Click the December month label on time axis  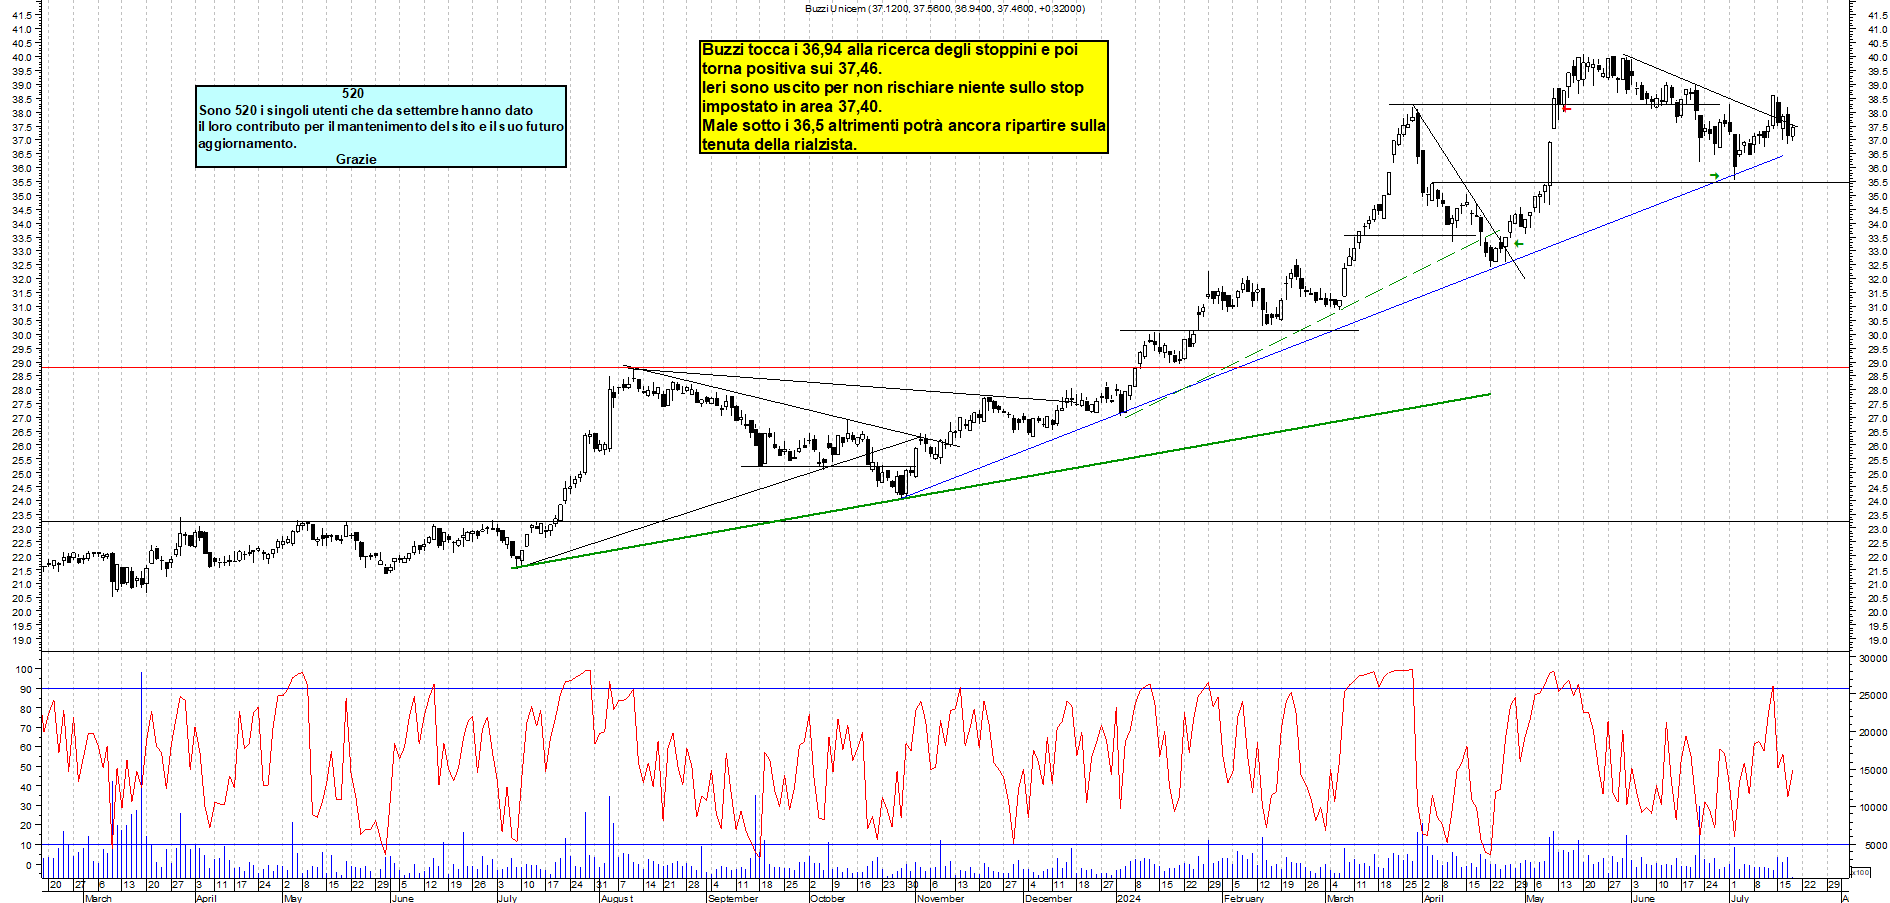pyautogui.click(x=1048, y=898)
